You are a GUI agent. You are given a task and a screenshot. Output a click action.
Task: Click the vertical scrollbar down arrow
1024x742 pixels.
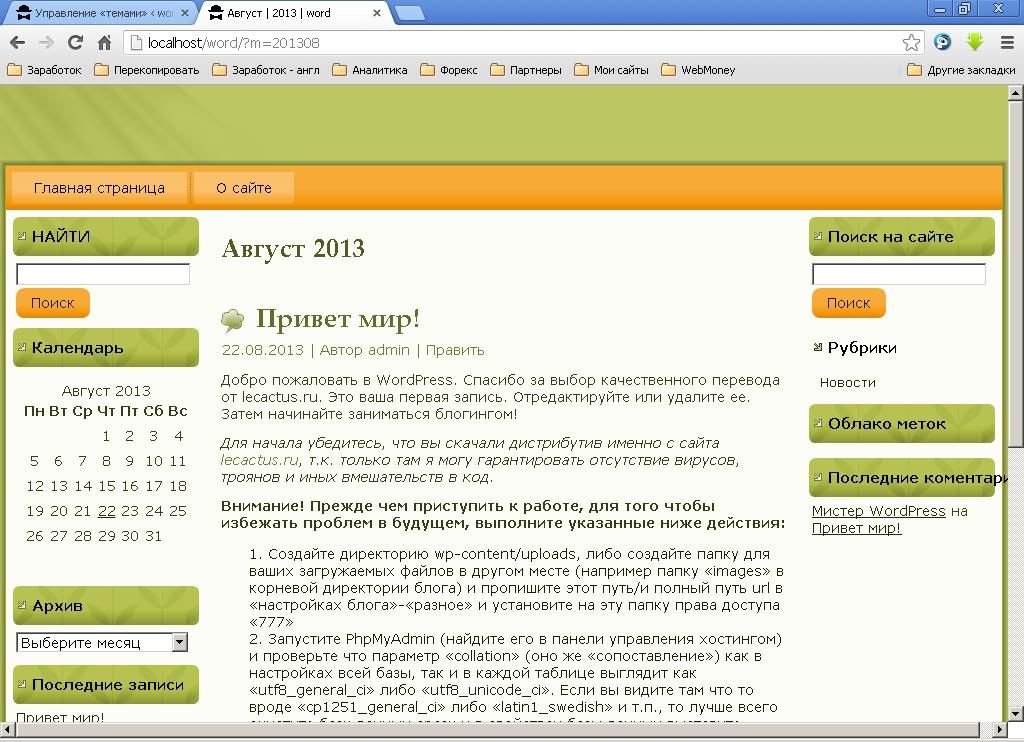coord(1014,714)
